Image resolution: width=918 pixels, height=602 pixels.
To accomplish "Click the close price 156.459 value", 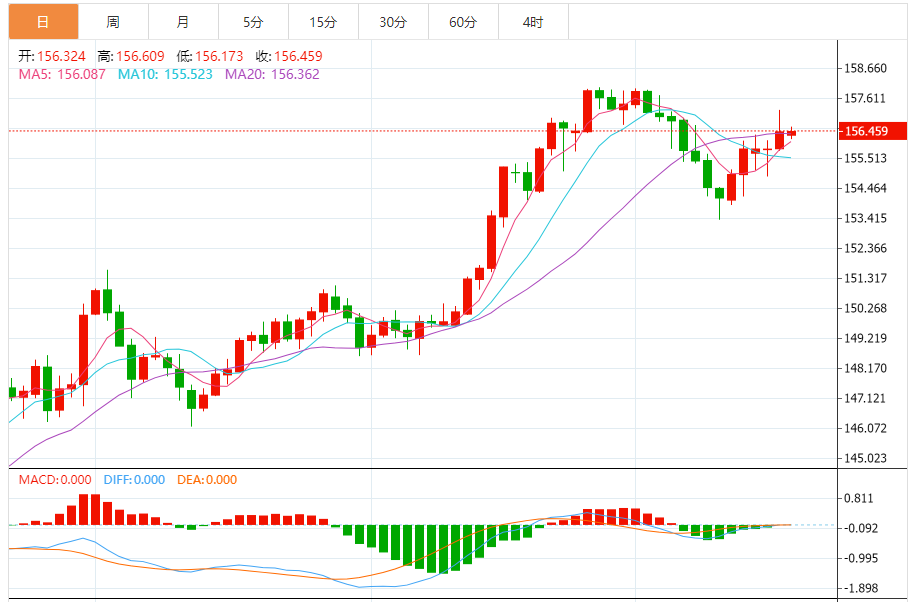I will [298, 56].
